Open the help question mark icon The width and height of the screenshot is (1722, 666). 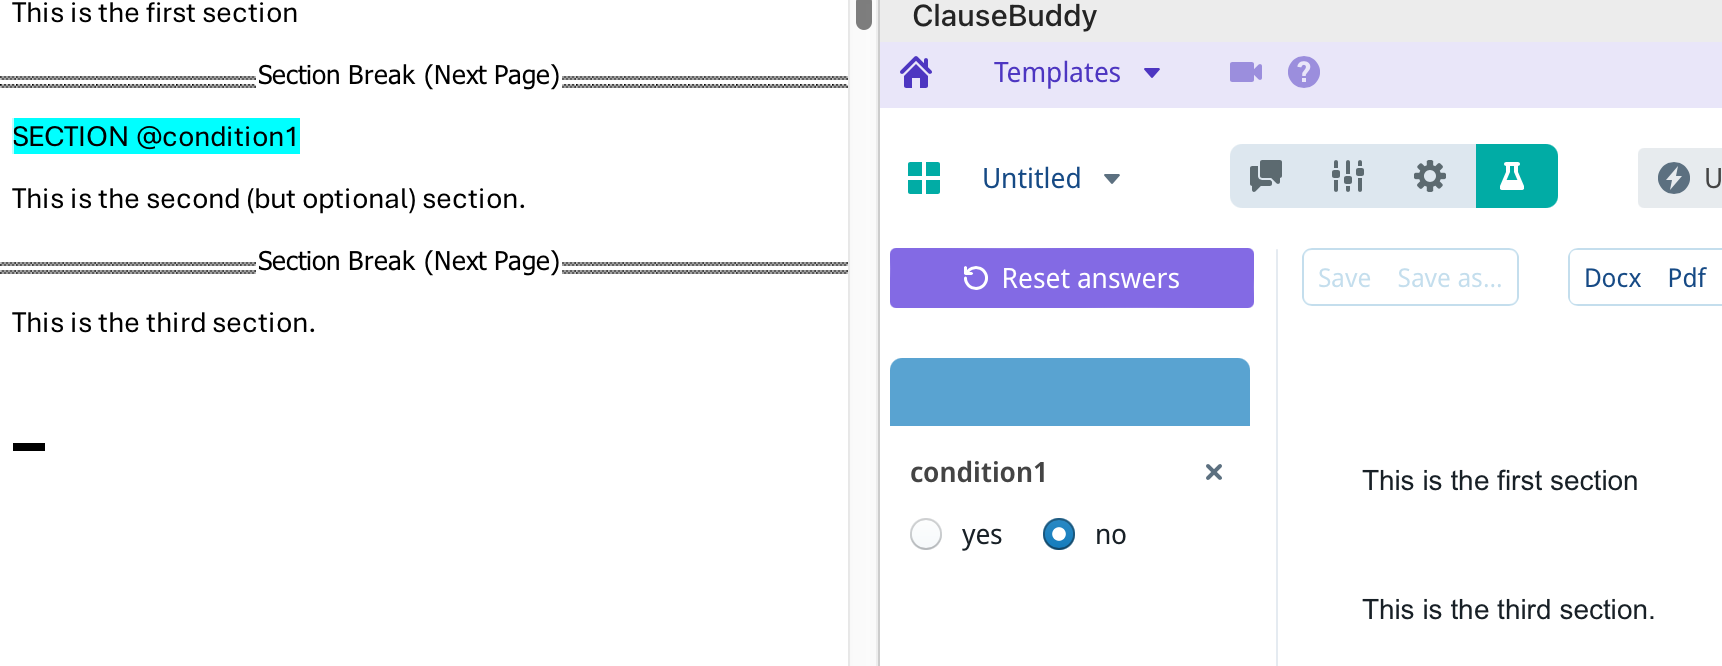tap(1304, 72)
